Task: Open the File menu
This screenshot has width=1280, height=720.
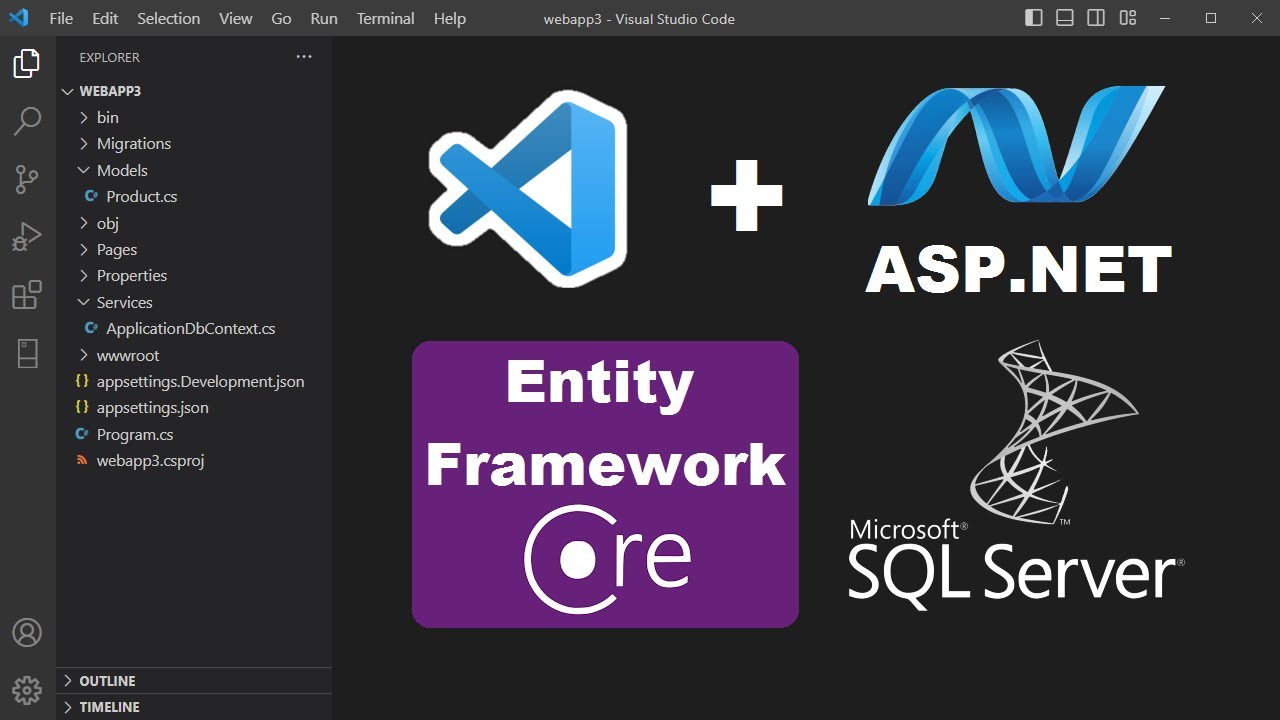Action: pos(61,18)
